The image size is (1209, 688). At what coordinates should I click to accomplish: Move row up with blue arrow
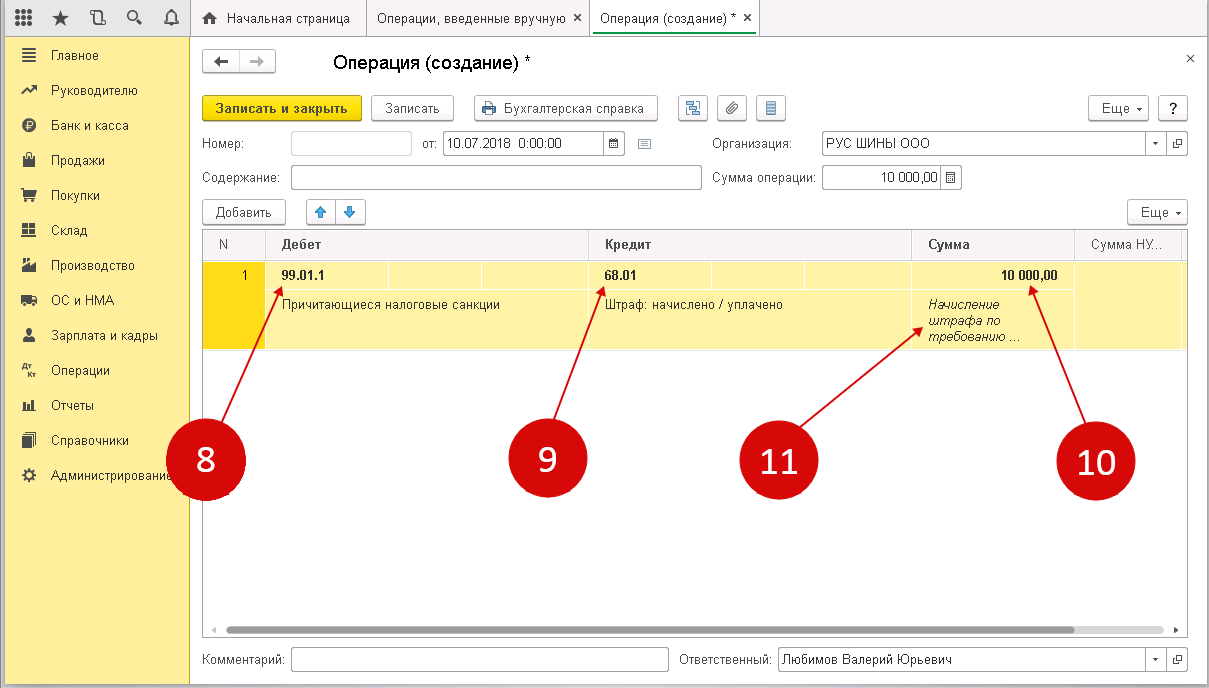[320, 212]
